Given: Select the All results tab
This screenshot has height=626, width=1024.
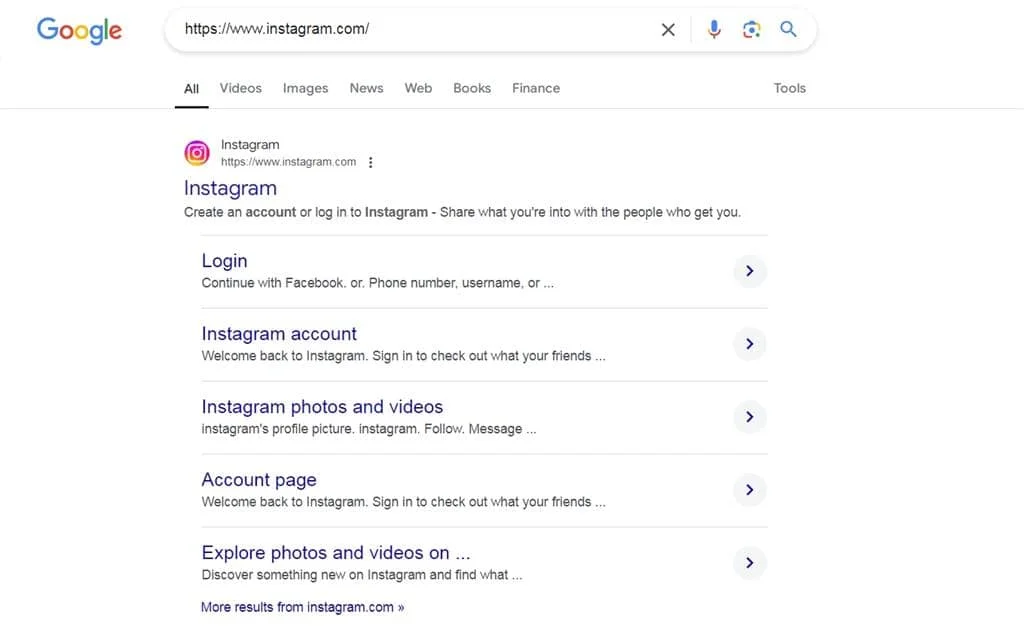Looking at the screenshot, I should (191, 89).
